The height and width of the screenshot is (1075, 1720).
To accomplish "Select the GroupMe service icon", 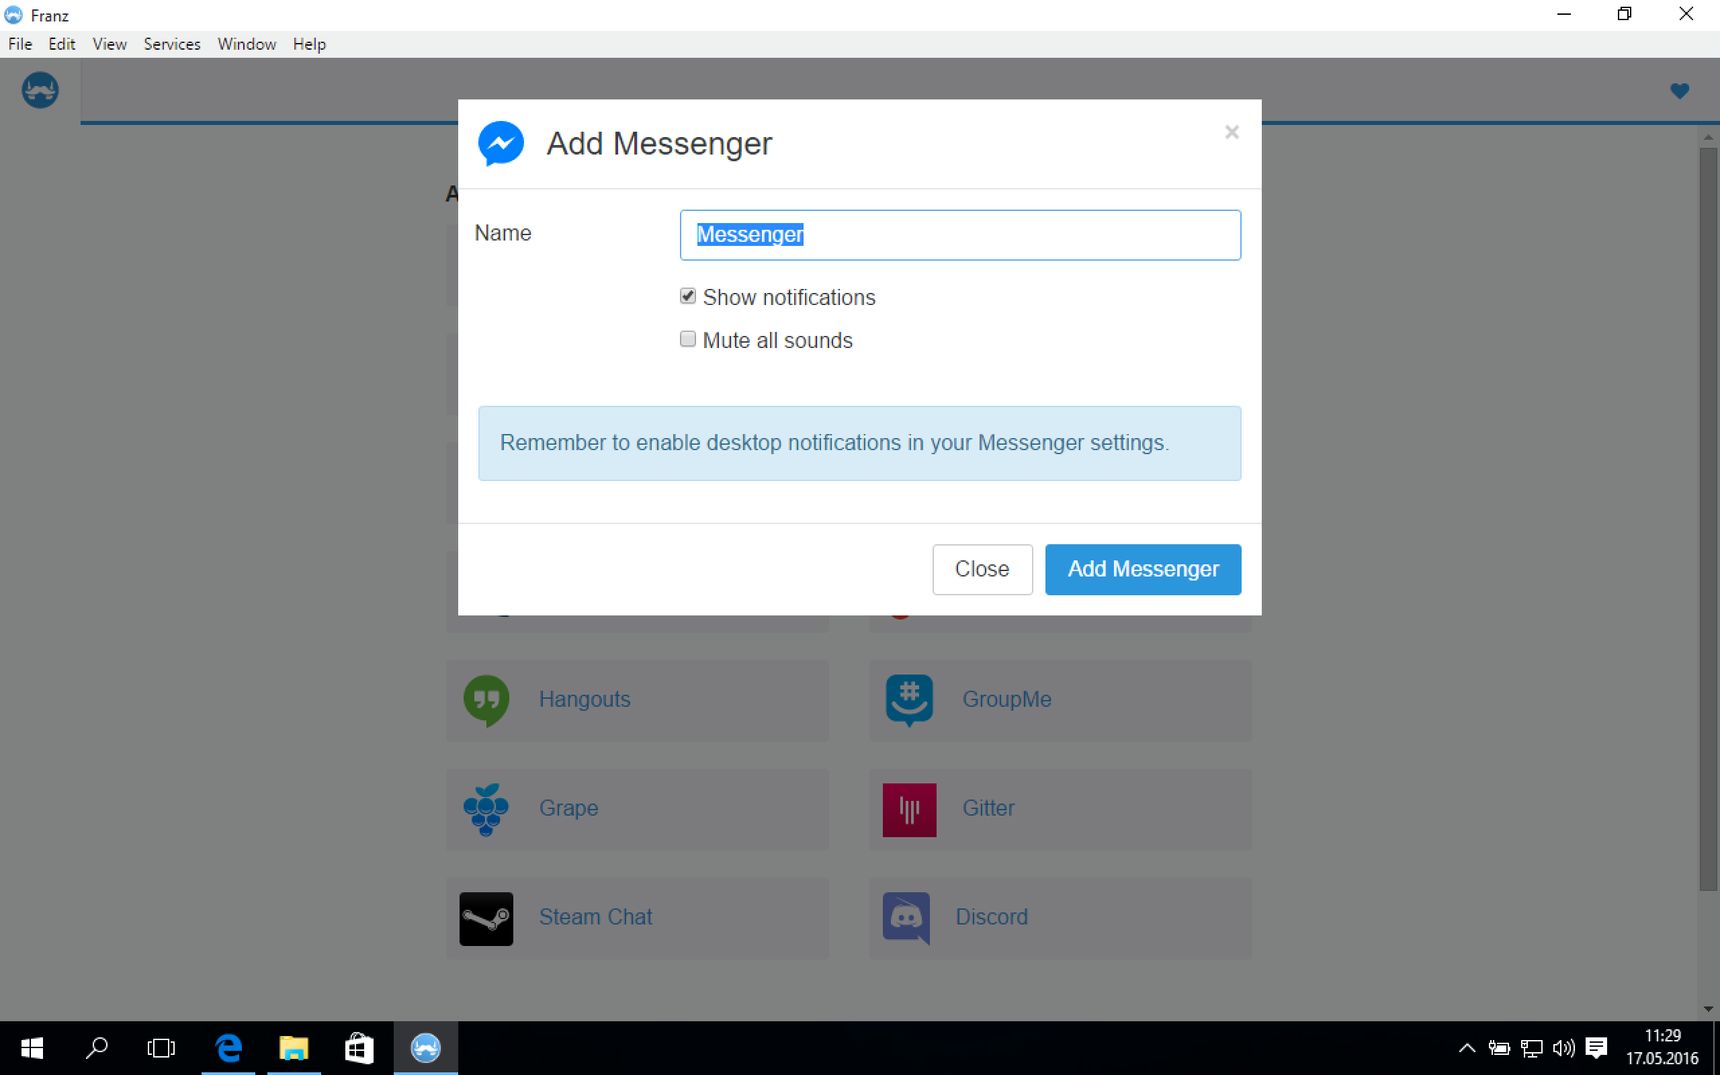I will coord(909,700).
